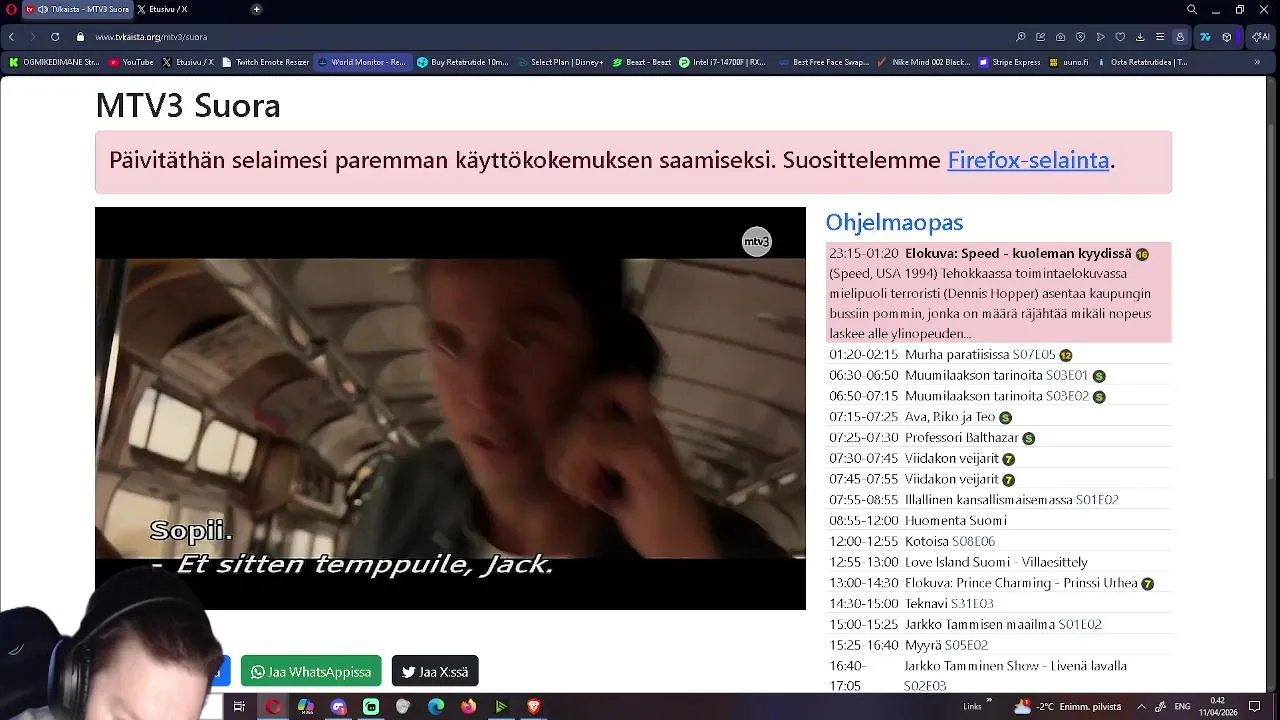This screenshot has height=720, width=1280.
Task: Open the TradingView extension icon
Action: tap(1205, 37)
